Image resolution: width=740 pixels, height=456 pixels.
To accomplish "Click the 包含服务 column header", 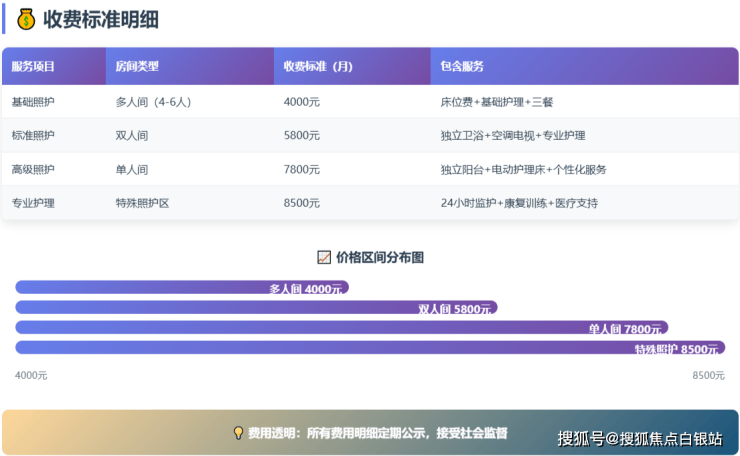I will pyautogui.click(x=462, y=67).
